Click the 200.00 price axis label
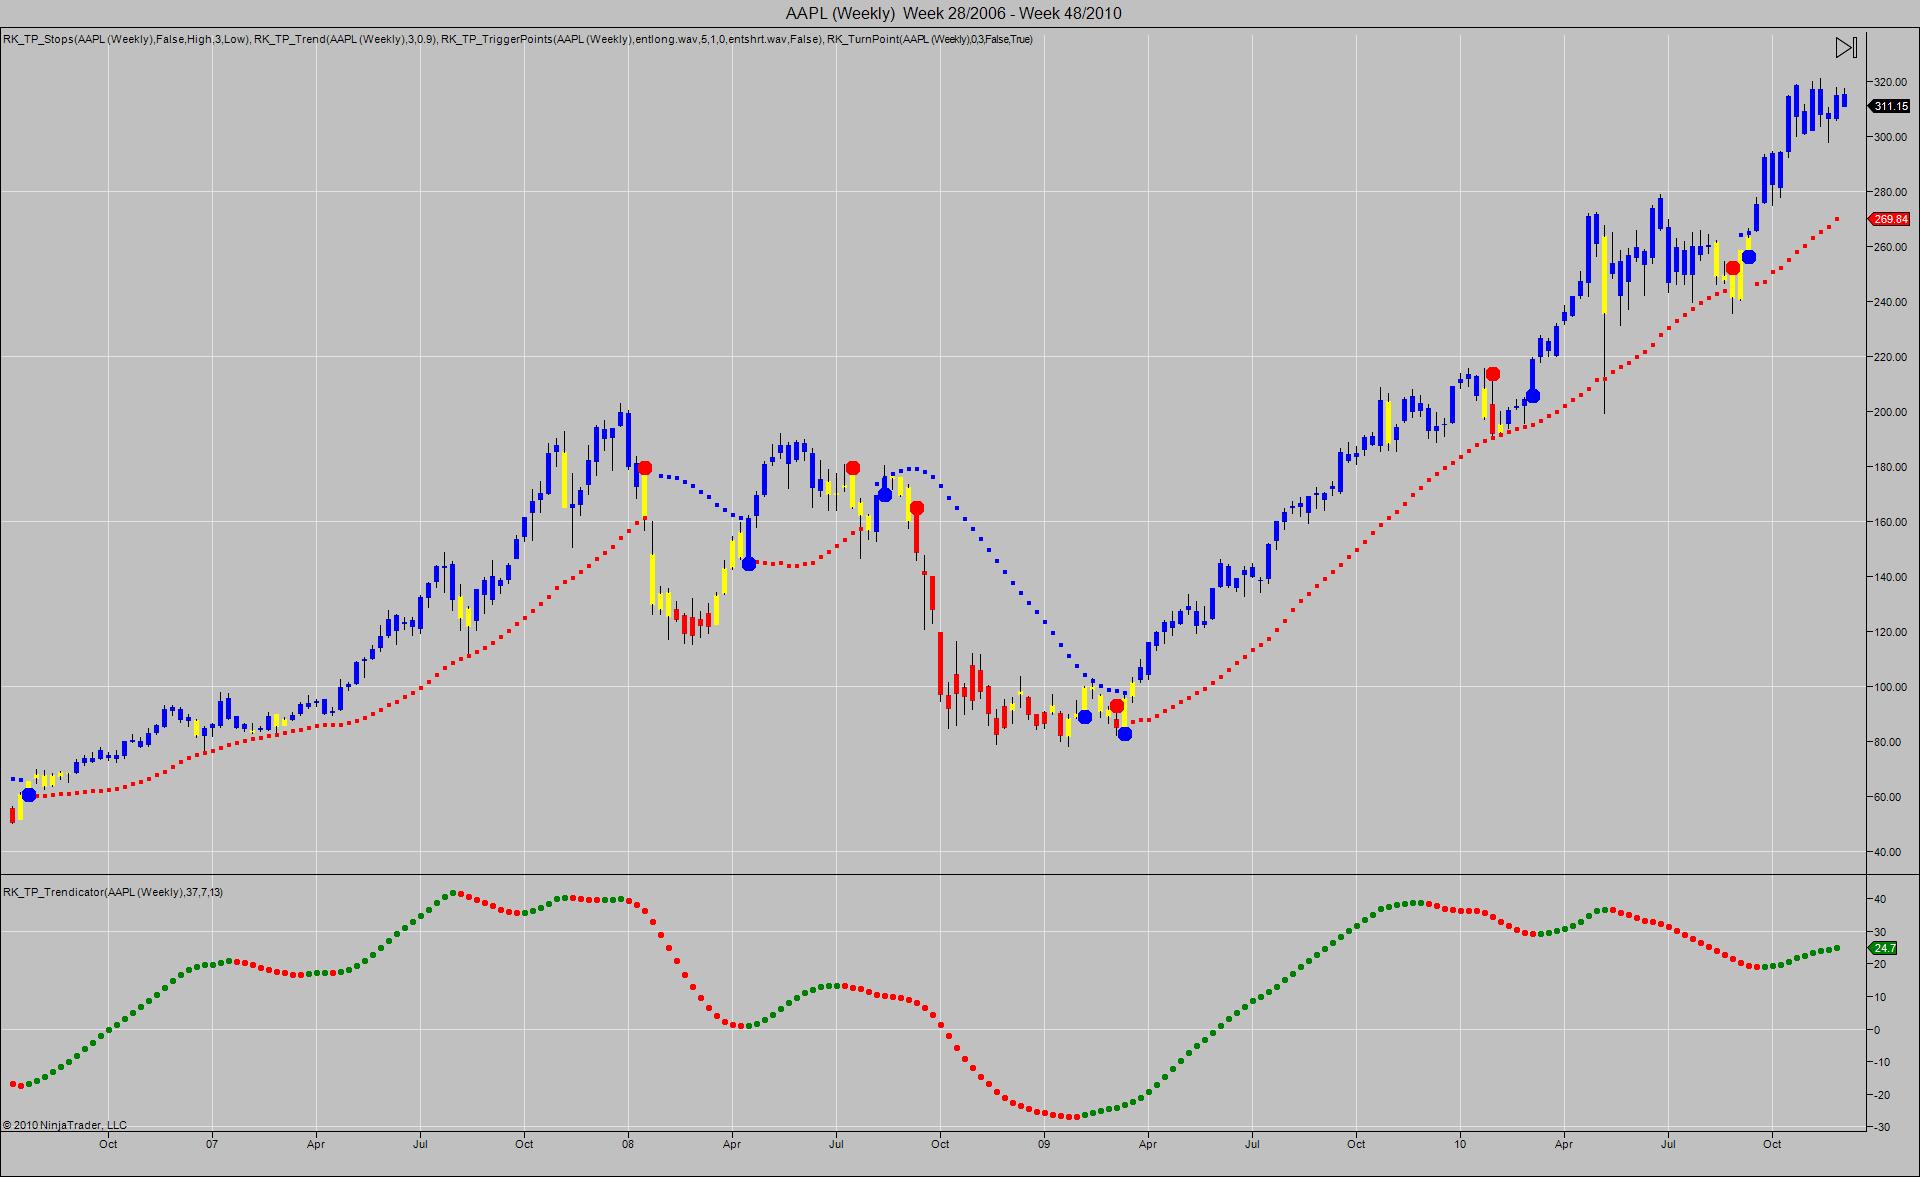 [1890, 412]
